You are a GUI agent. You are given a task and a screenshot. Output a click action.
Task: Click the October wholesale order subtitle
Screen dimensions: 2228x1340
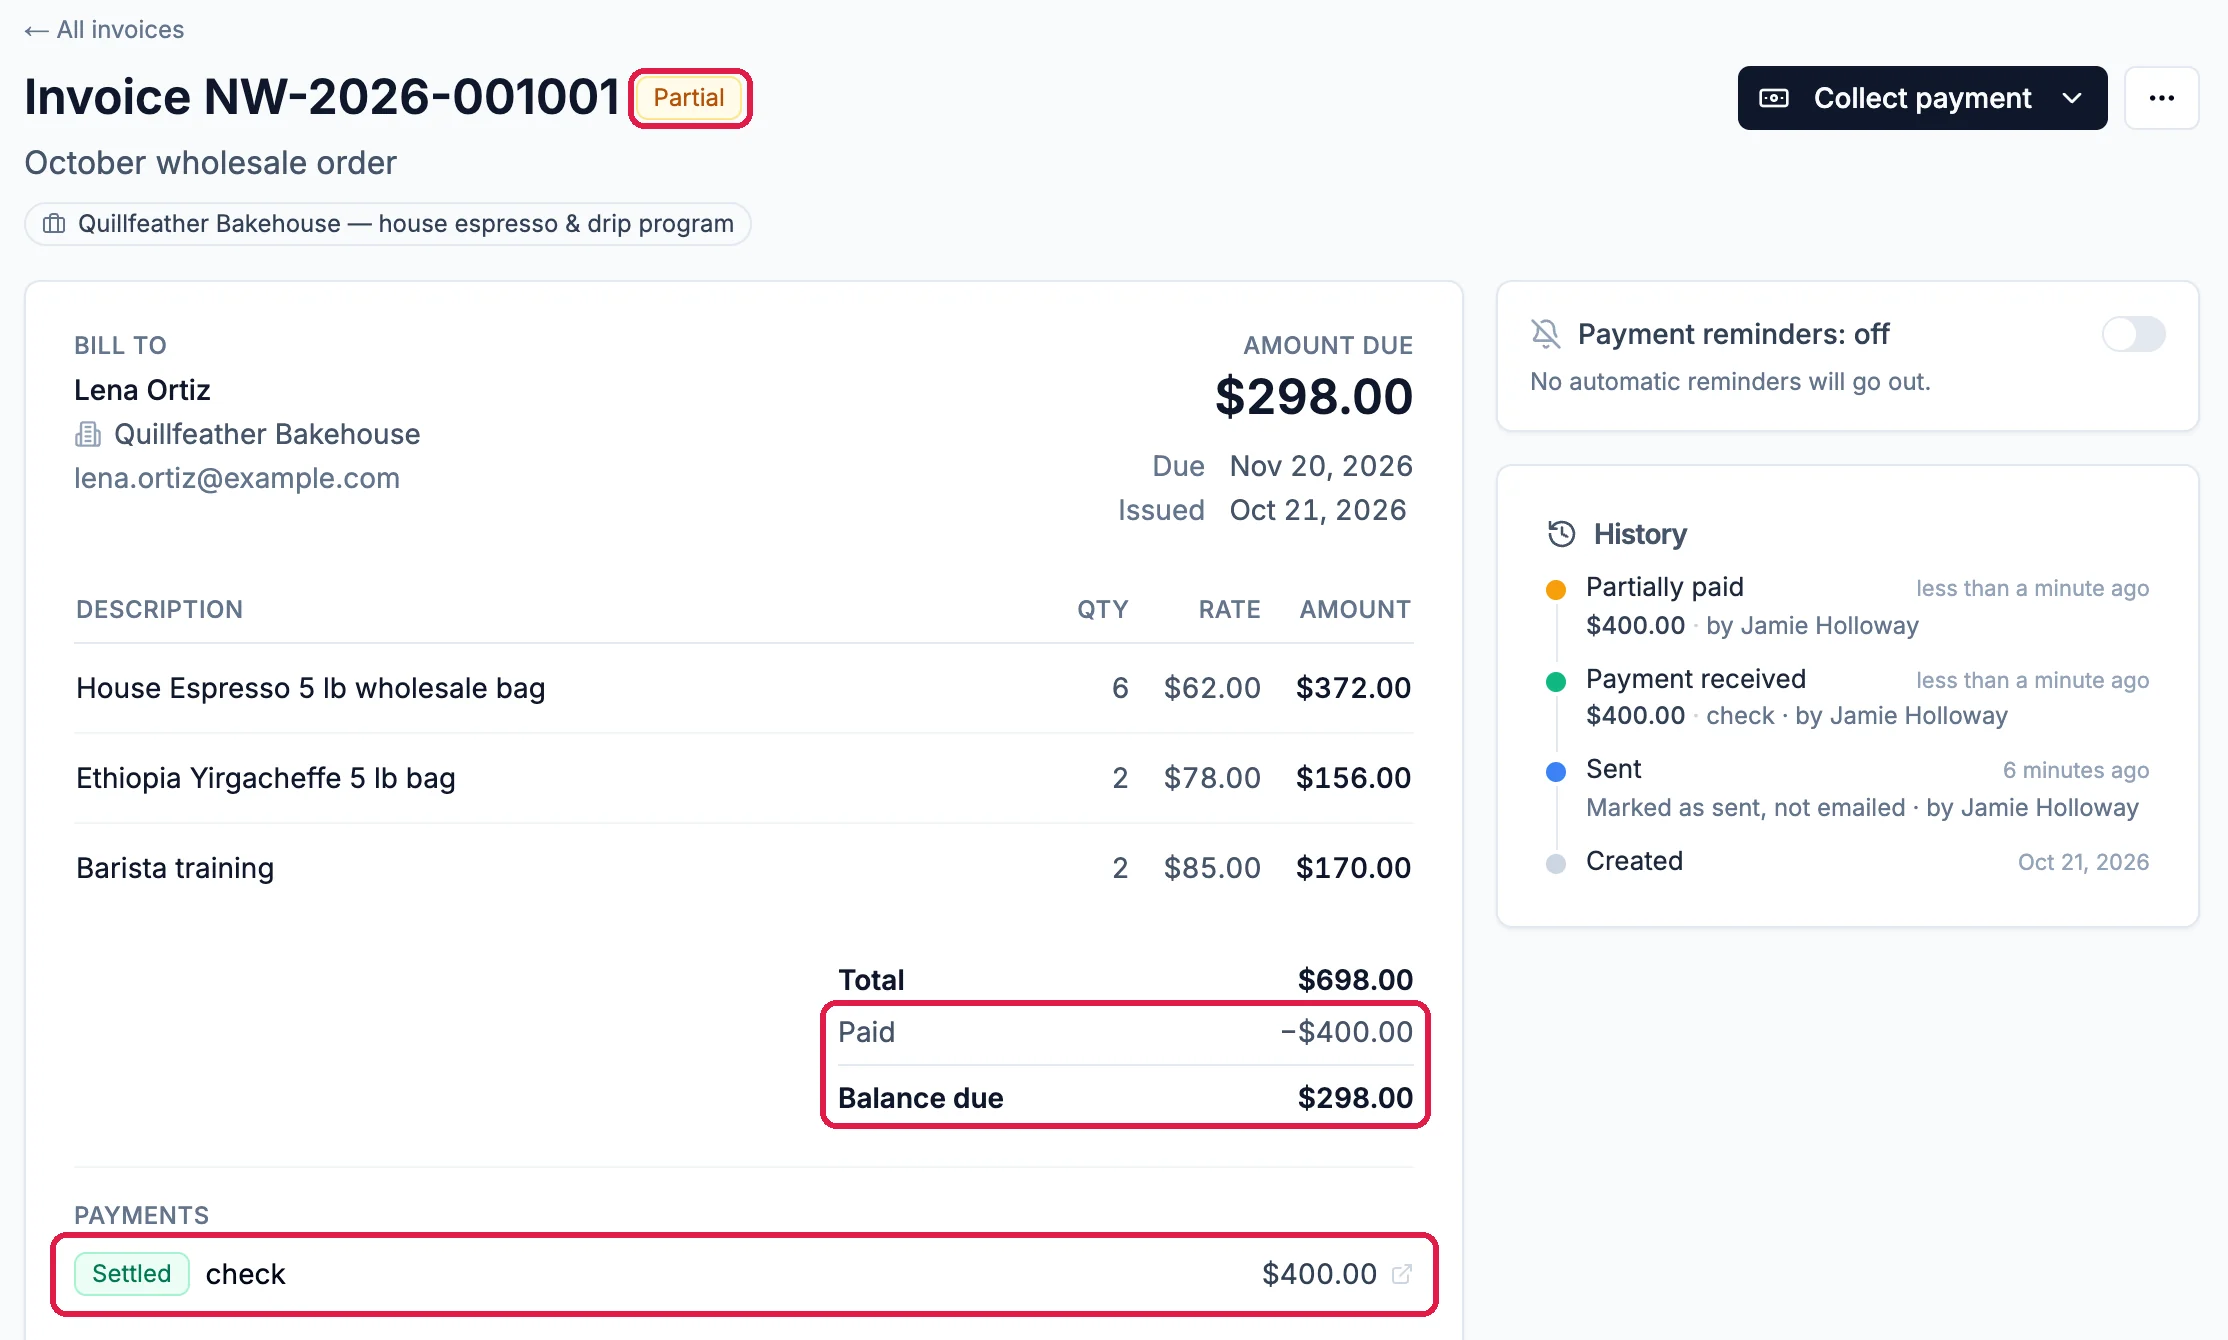pos(210,163)
